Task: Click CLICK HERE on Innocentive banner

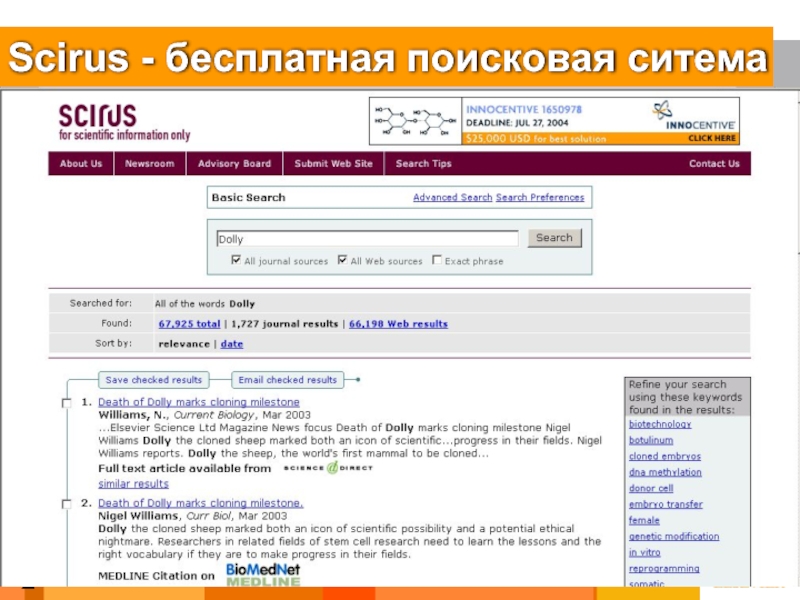Action: tap(712, 138)
